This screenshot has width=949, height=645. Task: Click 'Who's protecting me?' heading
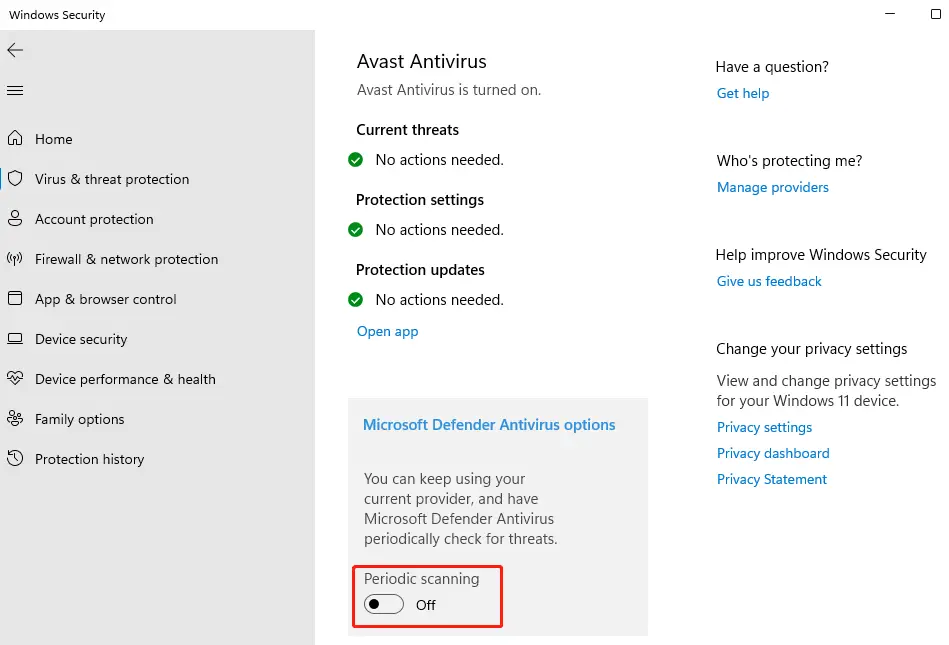click(x=789, y=160)
